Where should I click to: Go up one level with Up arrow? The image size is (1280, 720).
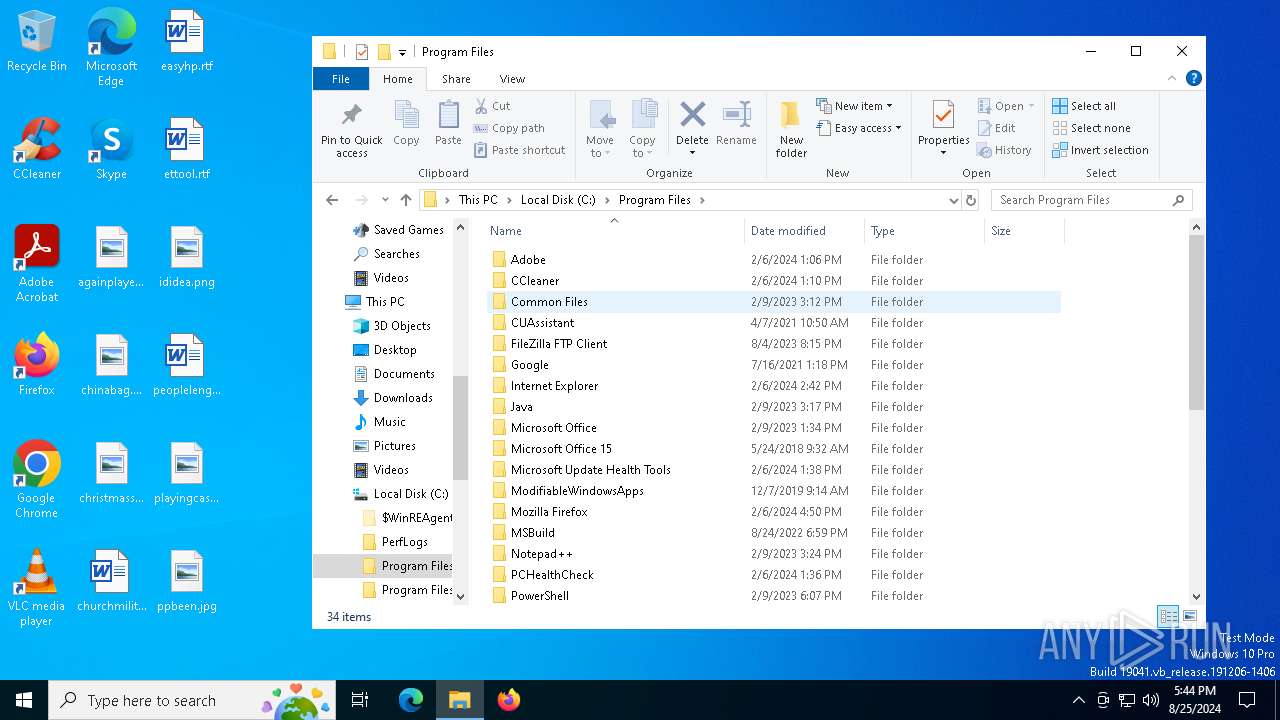[405, 200]
